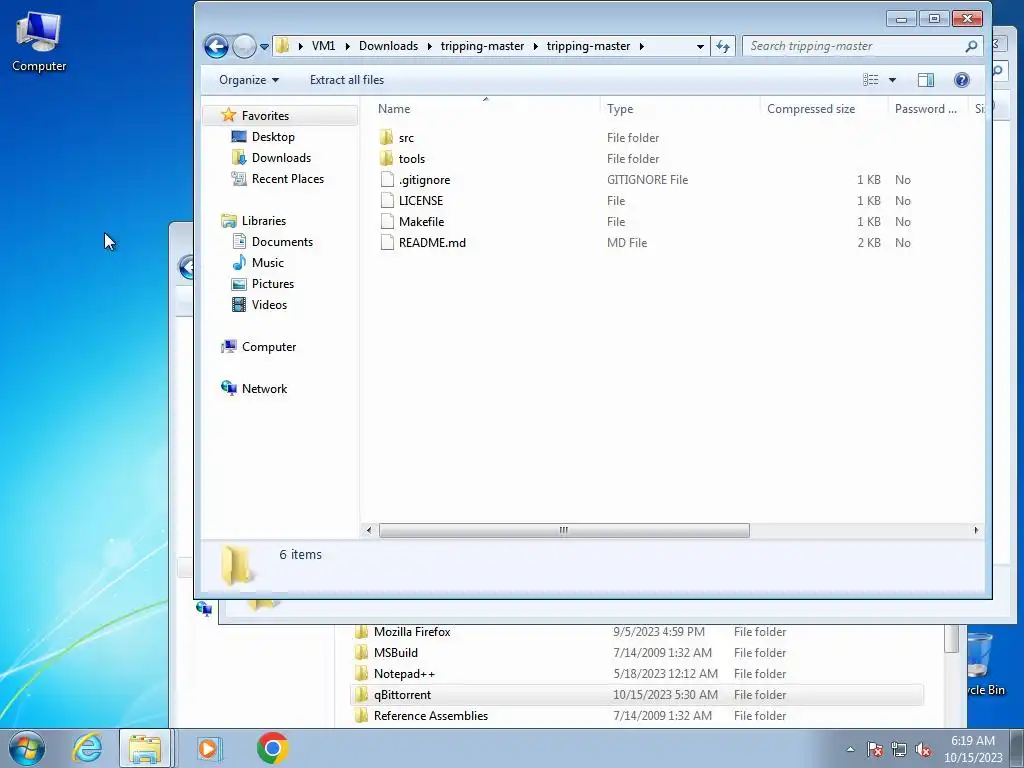The height and width of the screenshot is (768, 1024).
Task: Click Extract all files
Action: tap(347, 80)
